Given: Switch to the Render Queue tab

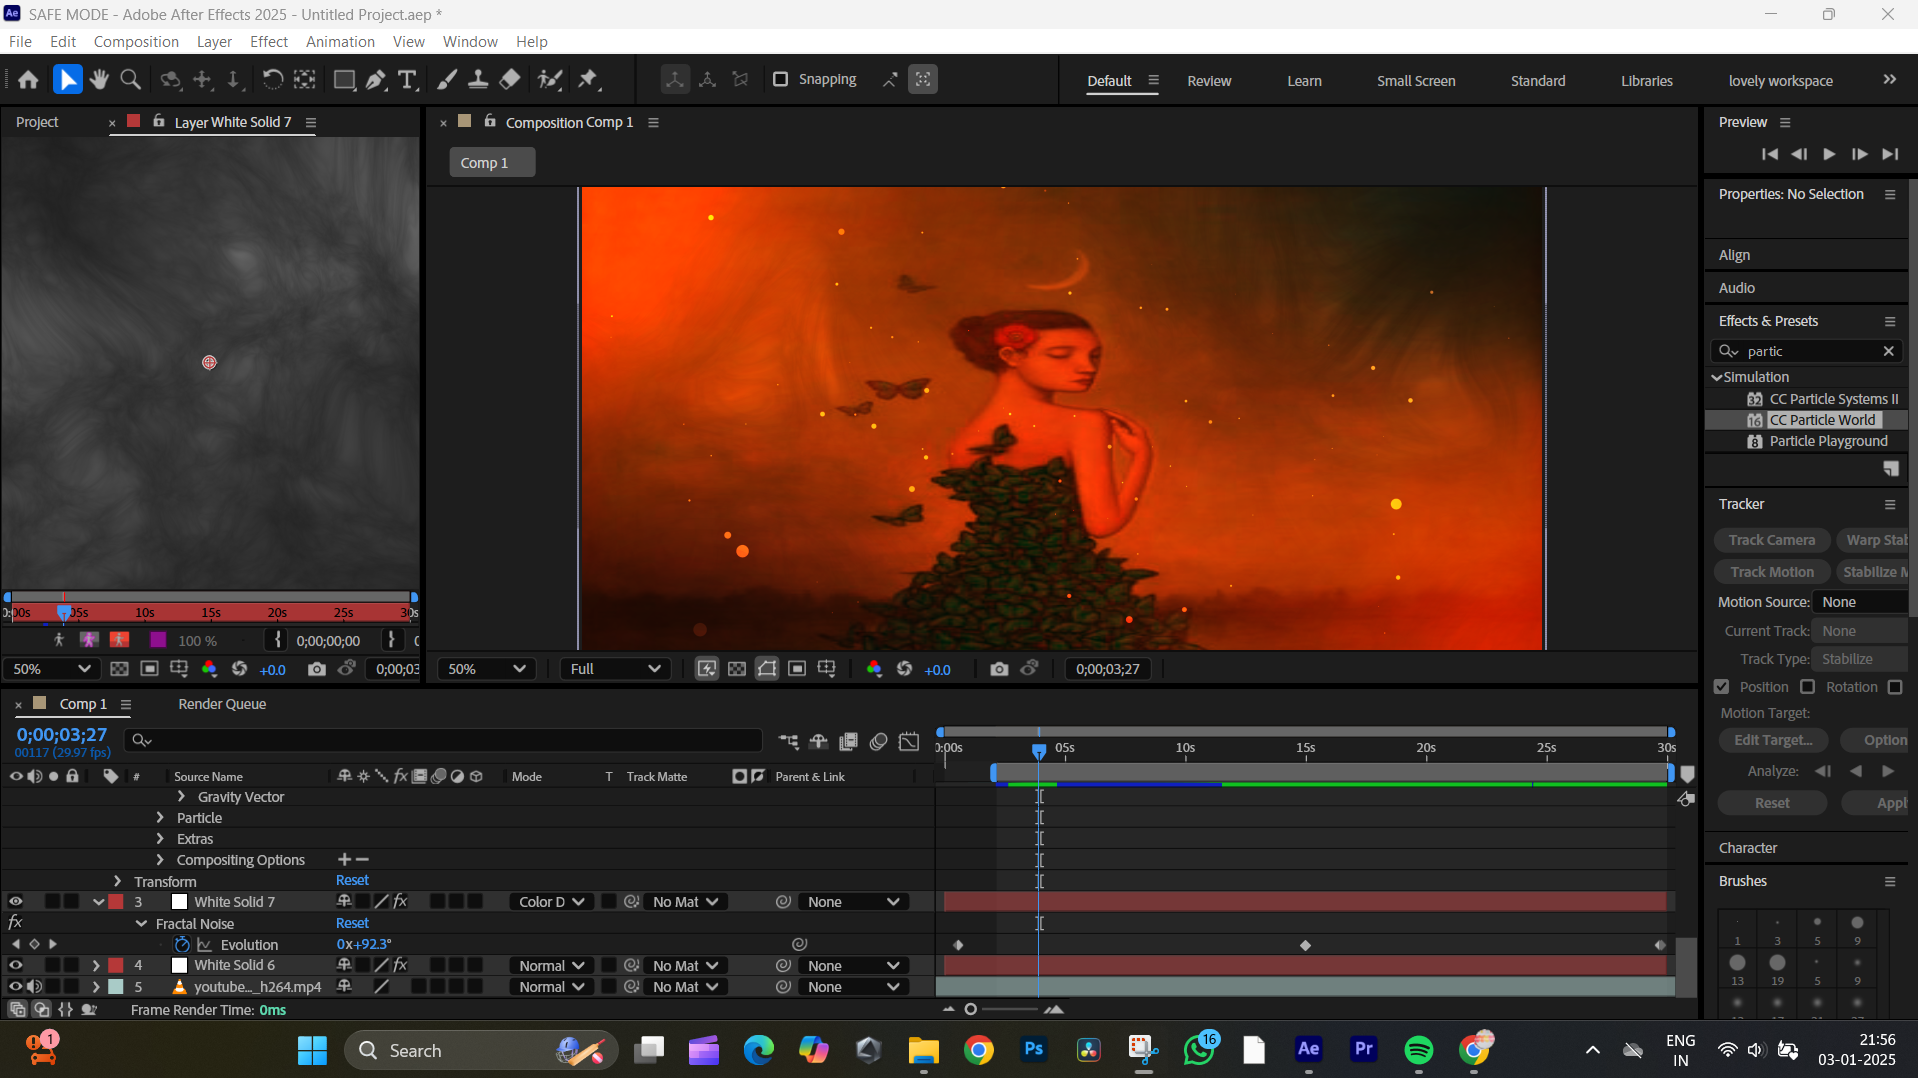Looking at the screenshot, I should pyautogui.click(x=222, y=704).
